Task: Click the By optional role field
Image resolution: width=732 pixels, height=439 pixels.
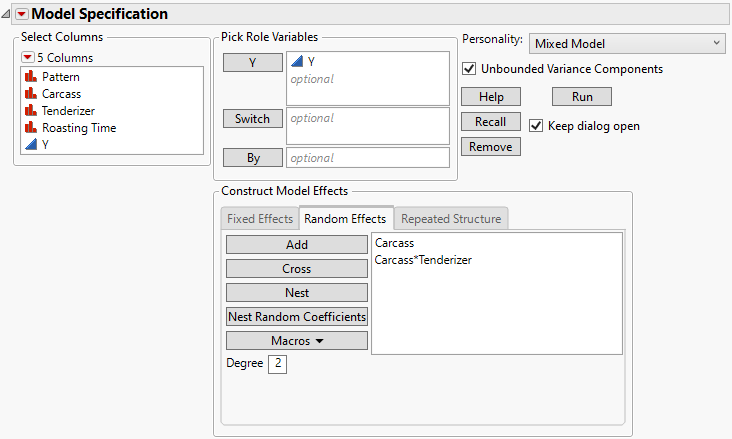Action: click(368, 158)
